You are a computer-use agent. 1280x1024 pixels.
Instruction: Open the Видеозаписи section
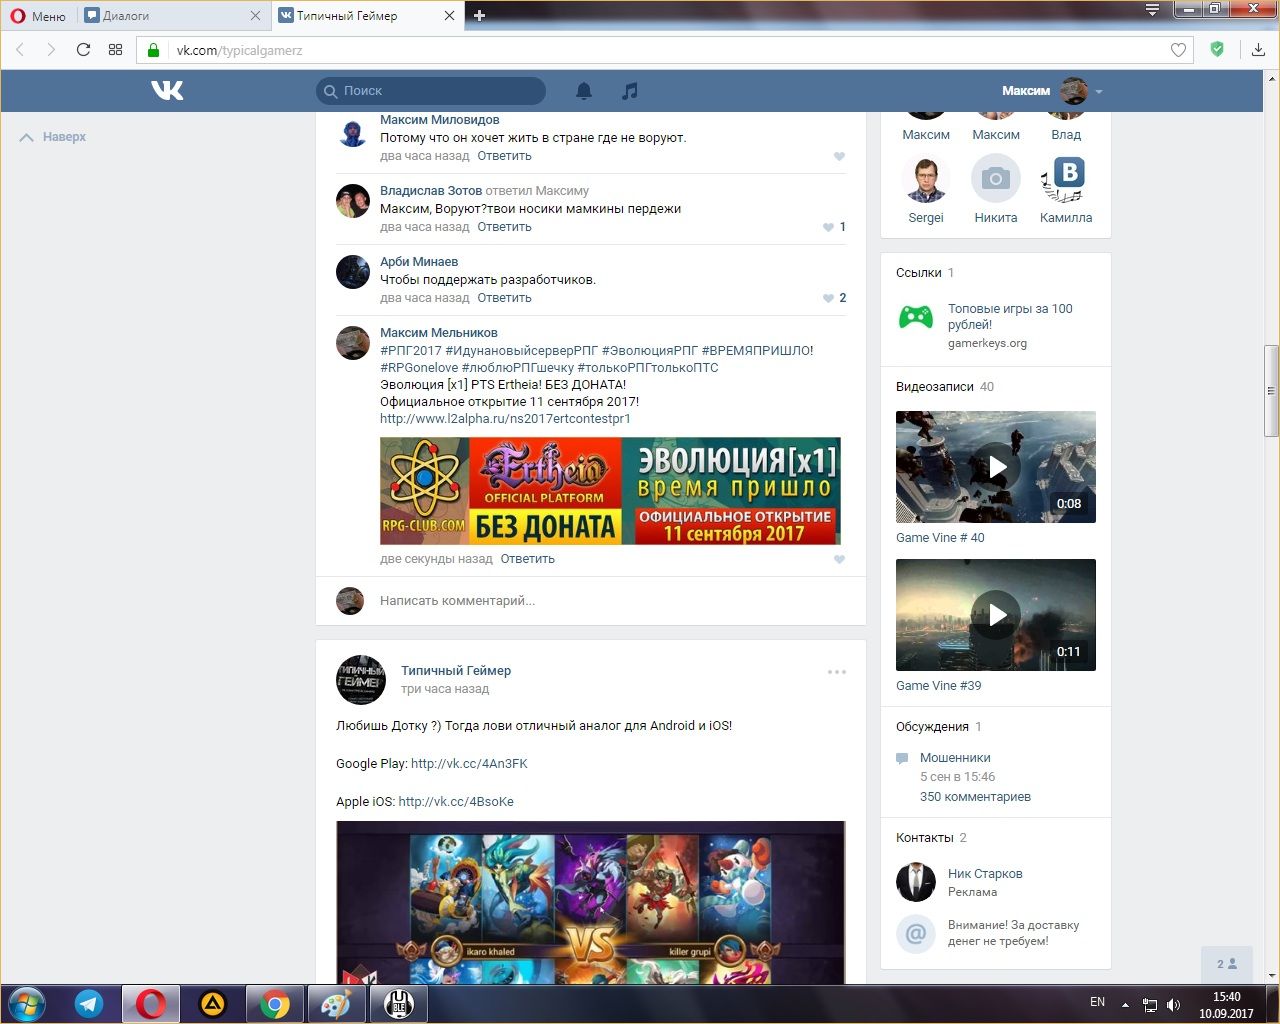coord(935,387)
